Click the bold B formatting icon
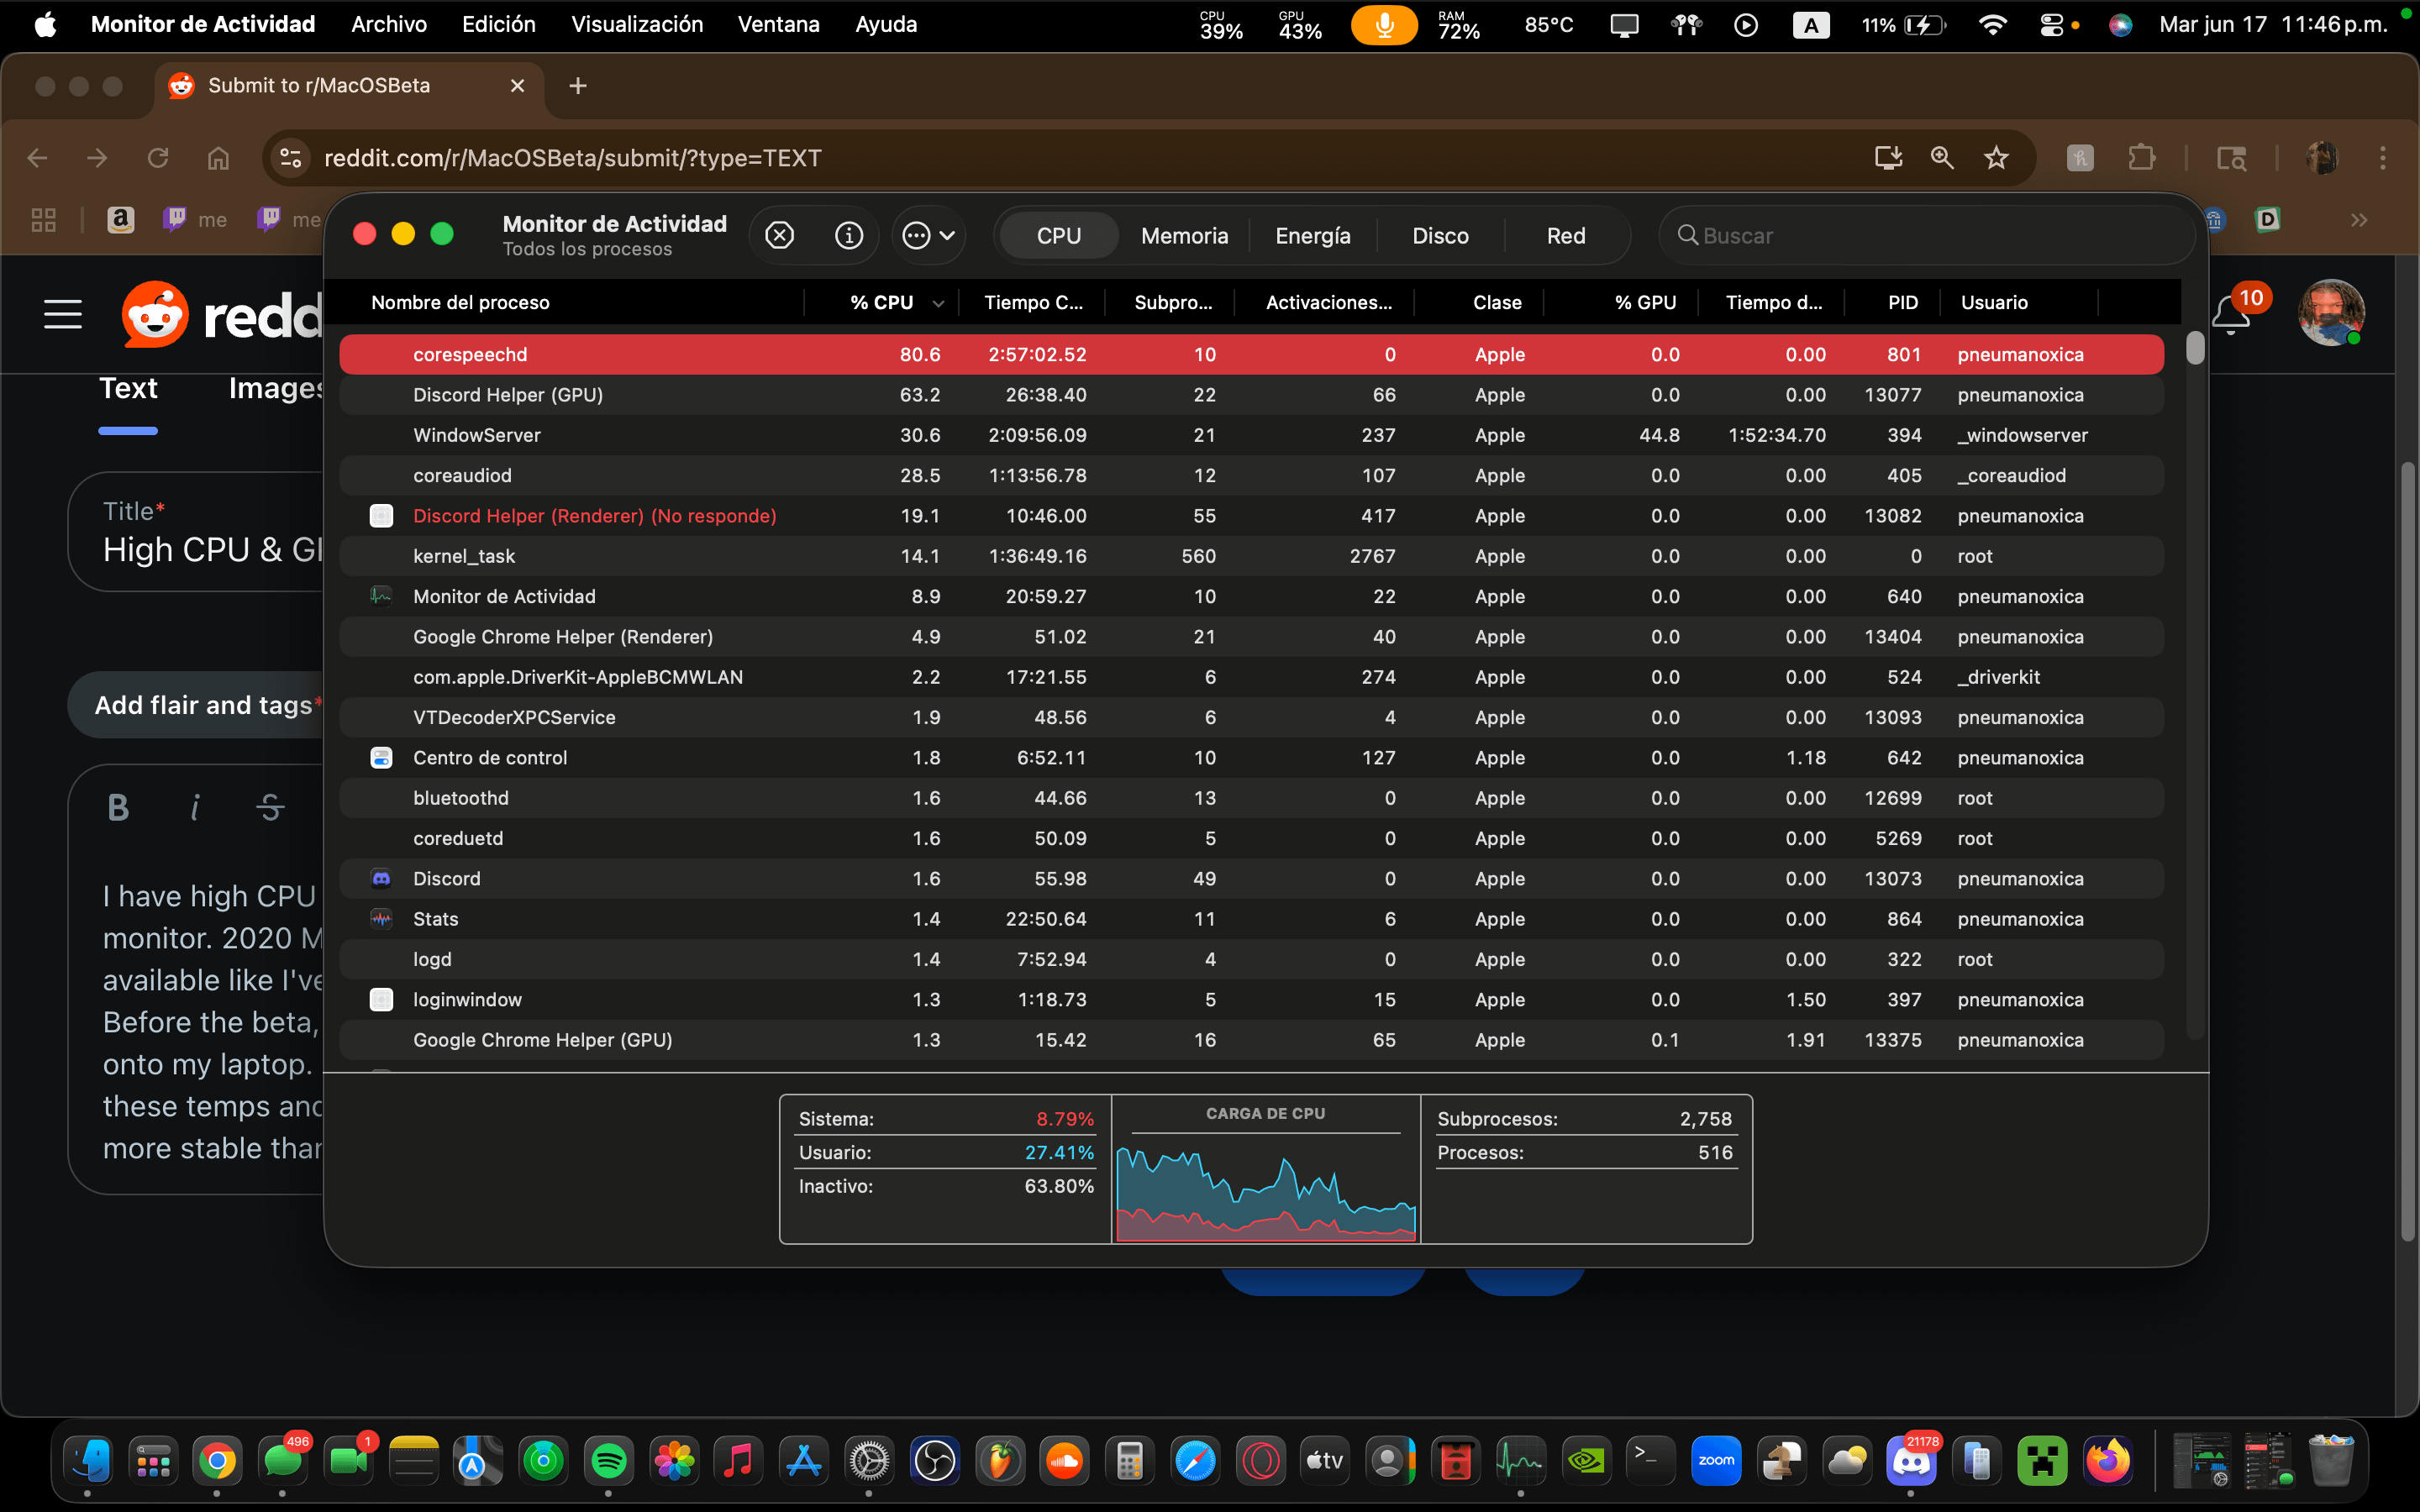The height and width of the screenshot is (1512, 2420). [118, 807]
